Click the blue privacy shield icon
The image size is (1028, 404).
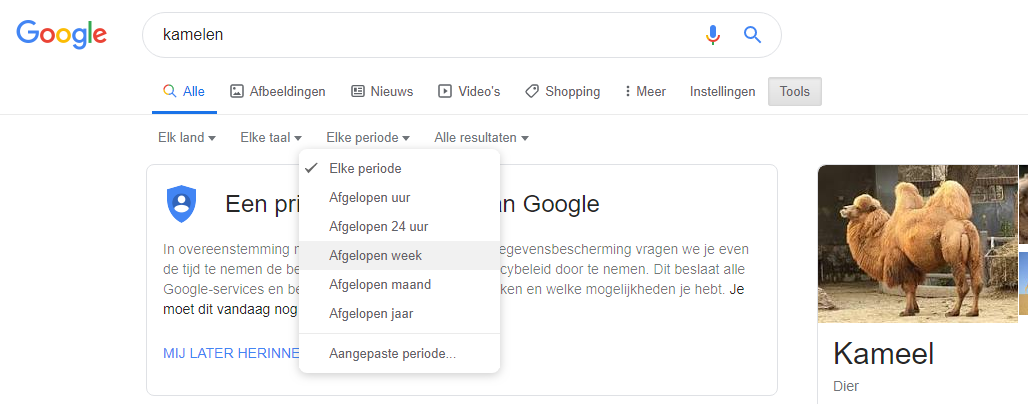click(x=182, y=203)
